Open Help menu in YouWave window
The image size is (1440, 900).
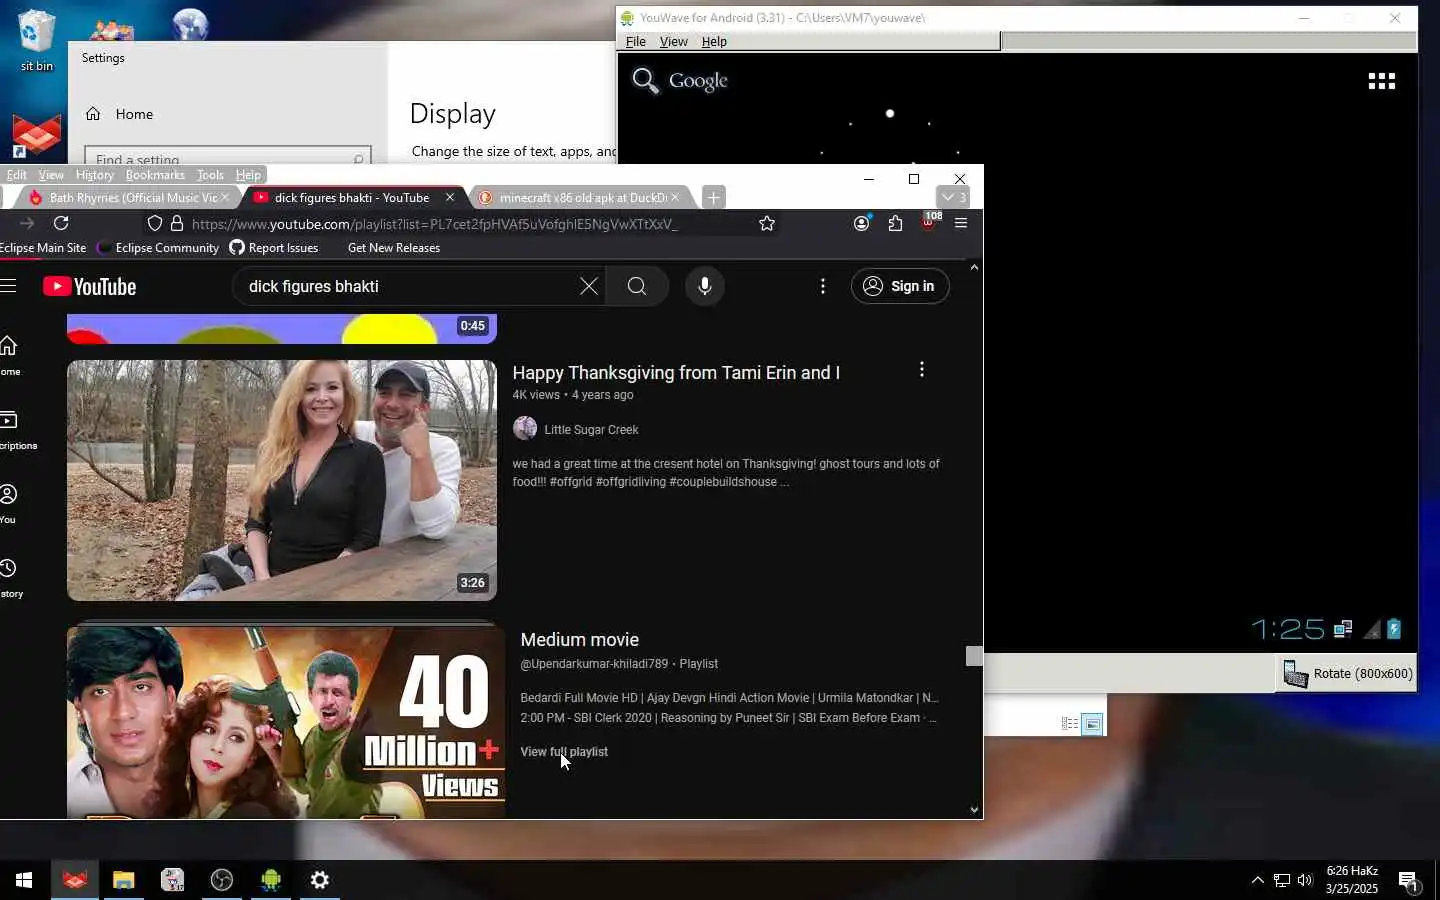pyautogui.click(x=714, y=42)
